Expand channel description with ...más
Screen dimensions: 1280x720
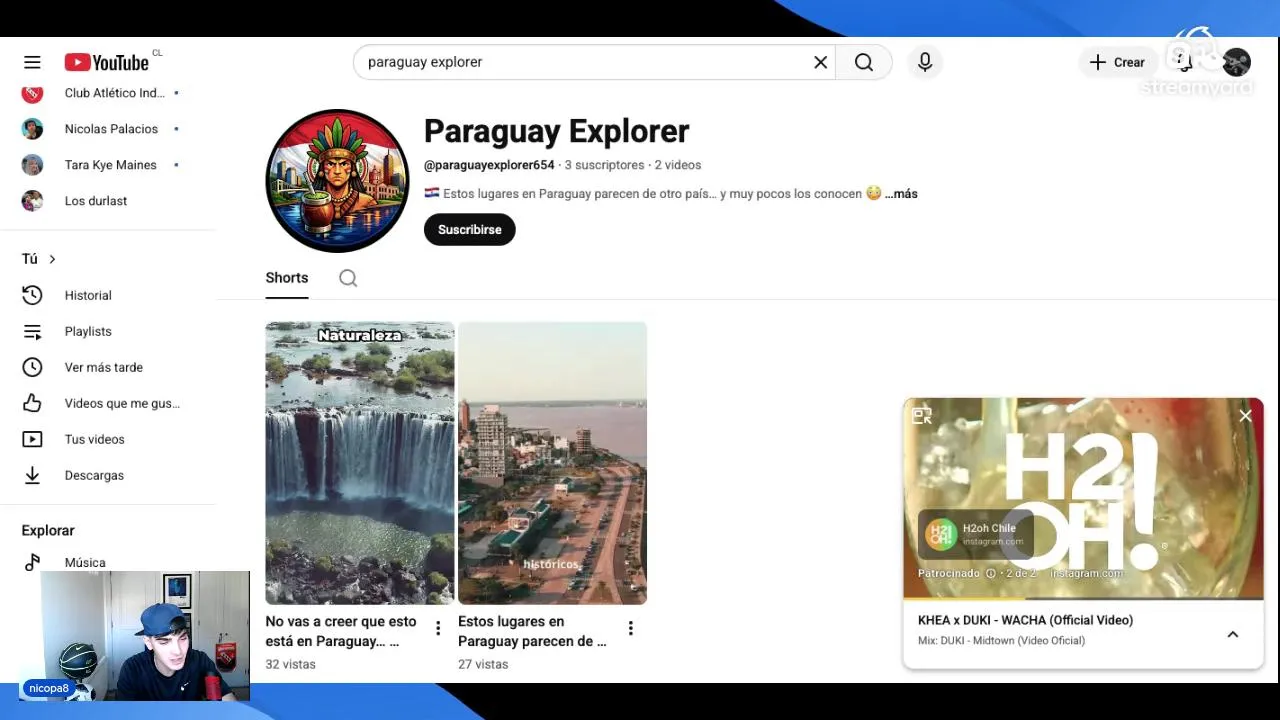pos(901,194)
